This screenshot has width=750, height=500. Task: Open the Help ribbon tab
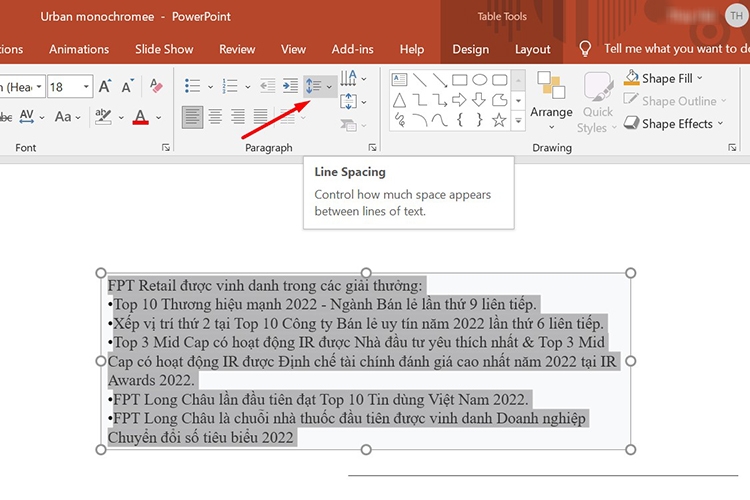pos(412,49)
